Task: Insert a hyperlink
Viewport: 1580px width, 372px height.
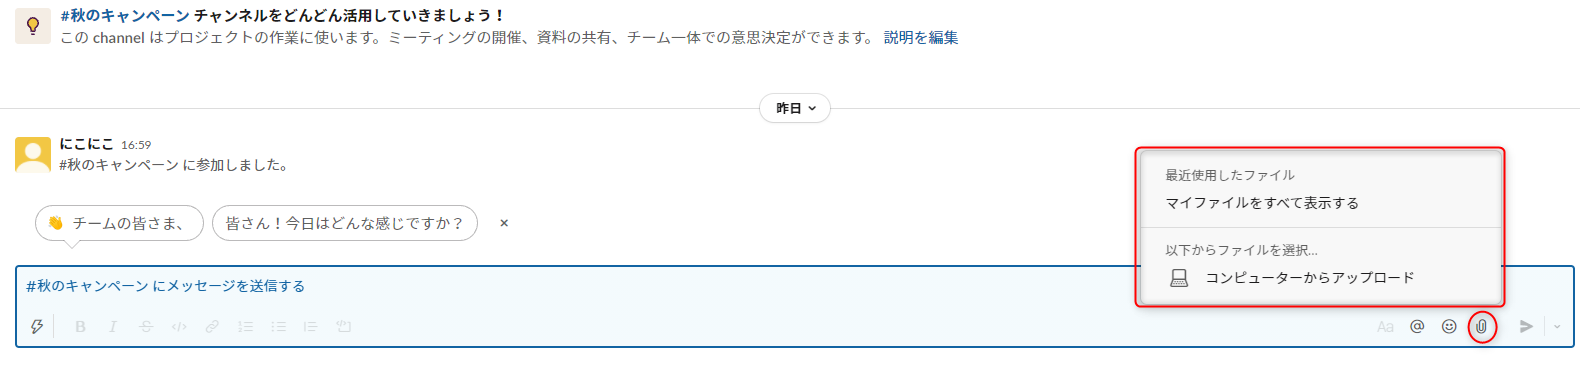Action: [212, 326]
